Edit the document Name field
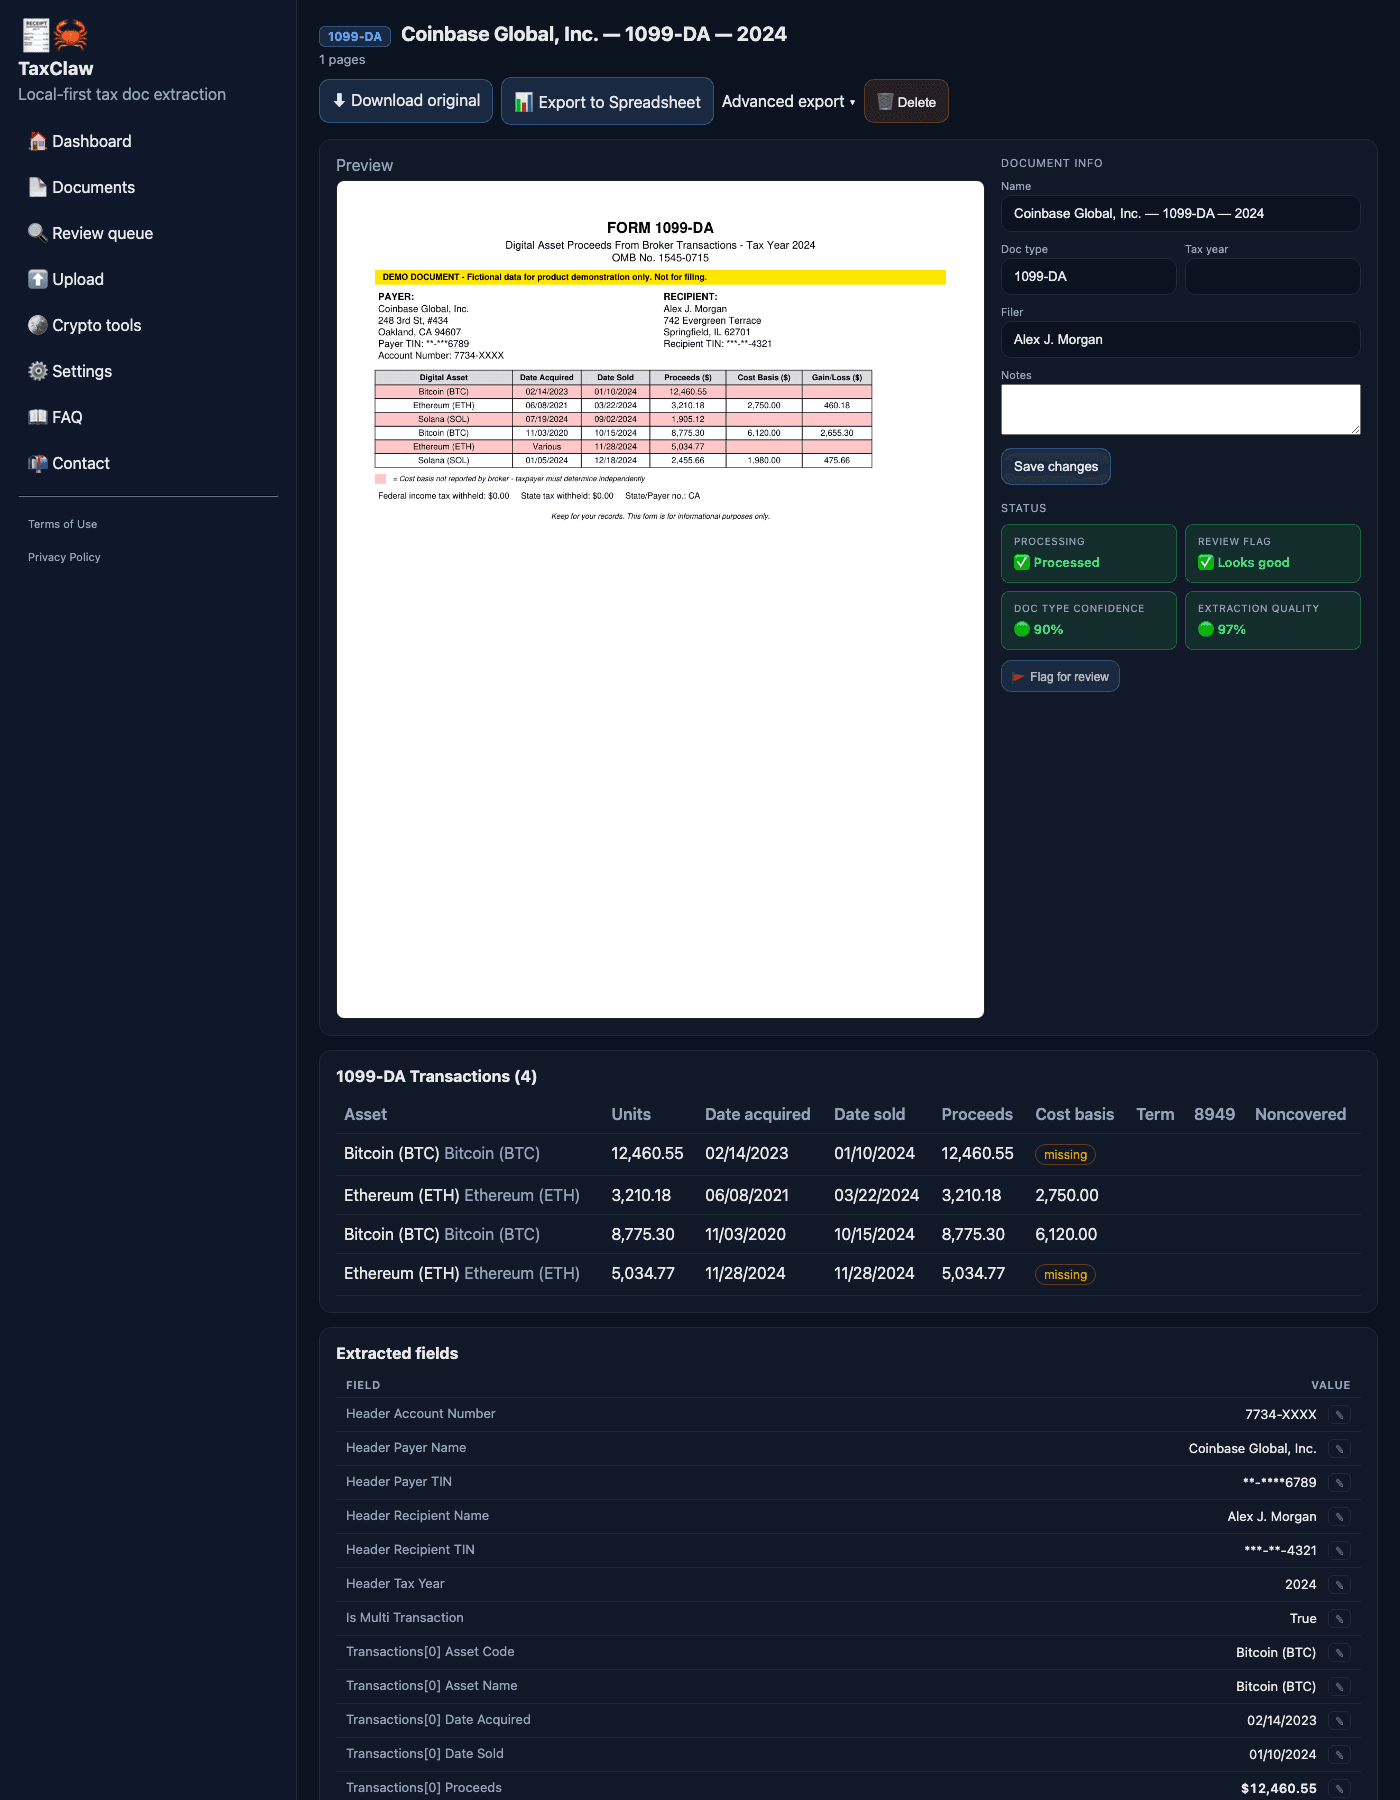The image size is (1400, 1800). click(x=1180, y=213)
